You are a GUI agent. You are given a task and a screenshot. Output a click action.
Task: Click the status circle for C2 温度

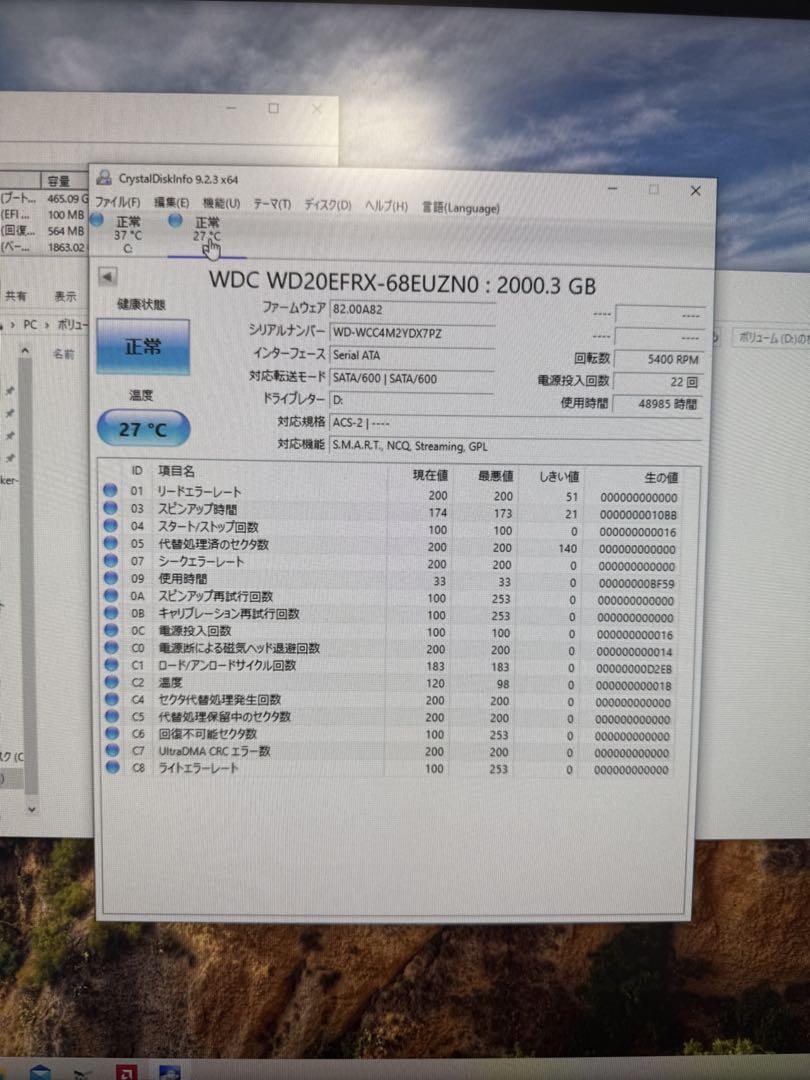111,681
